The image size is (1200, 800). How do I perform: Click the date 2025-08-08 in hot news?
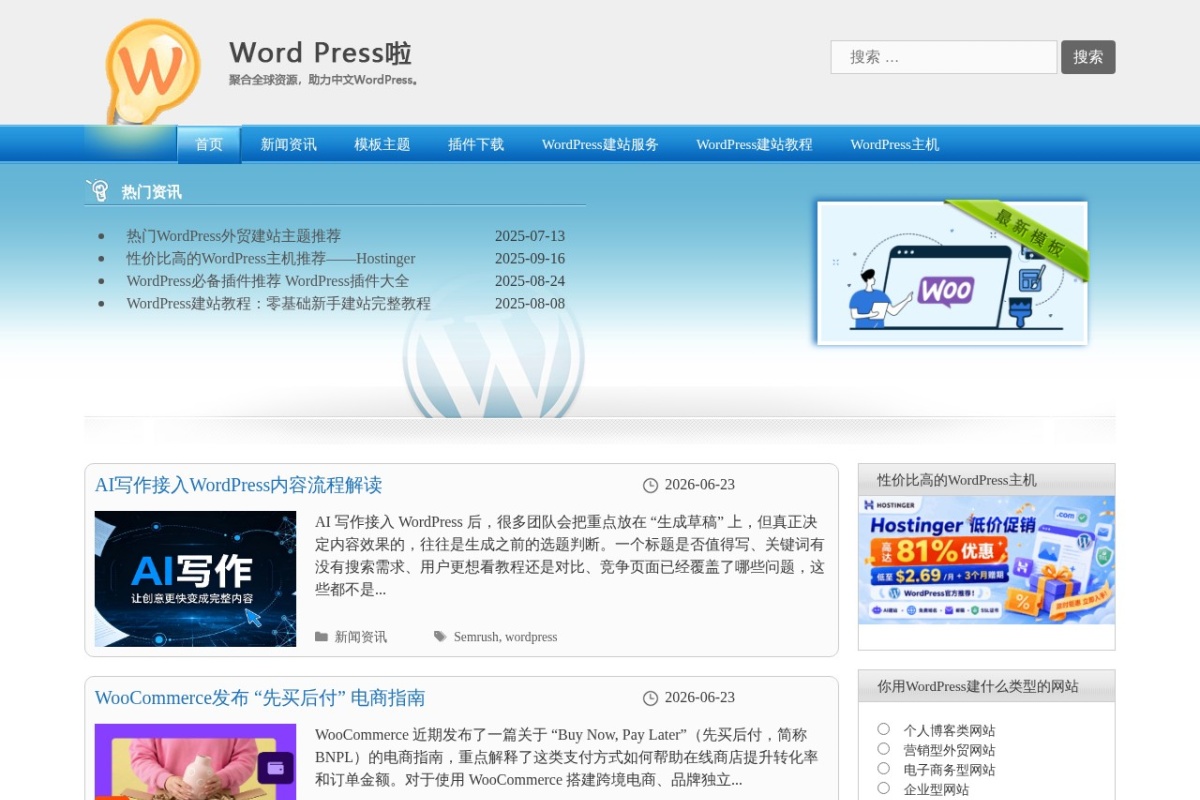530,303
